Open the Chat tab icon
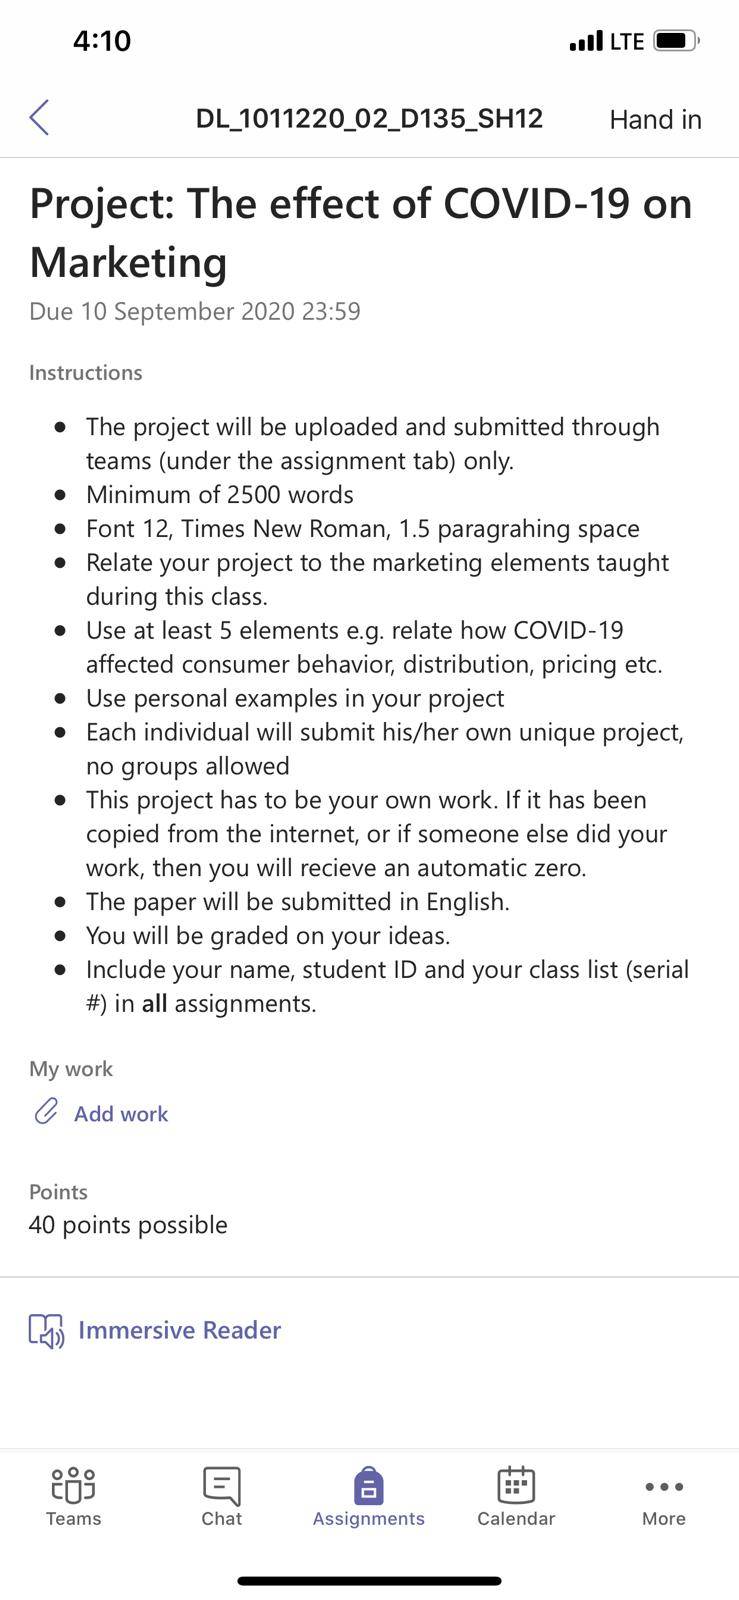Viewport: 739px width, 1600px height. coord(221,1485)
